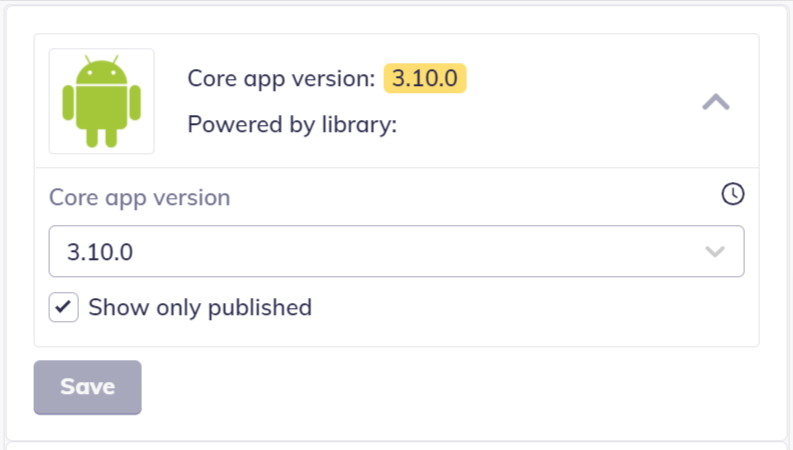The image size is (793, 450).
Task: Uncheck the Show only published checkbox
Action: click(x=64, y=307)
